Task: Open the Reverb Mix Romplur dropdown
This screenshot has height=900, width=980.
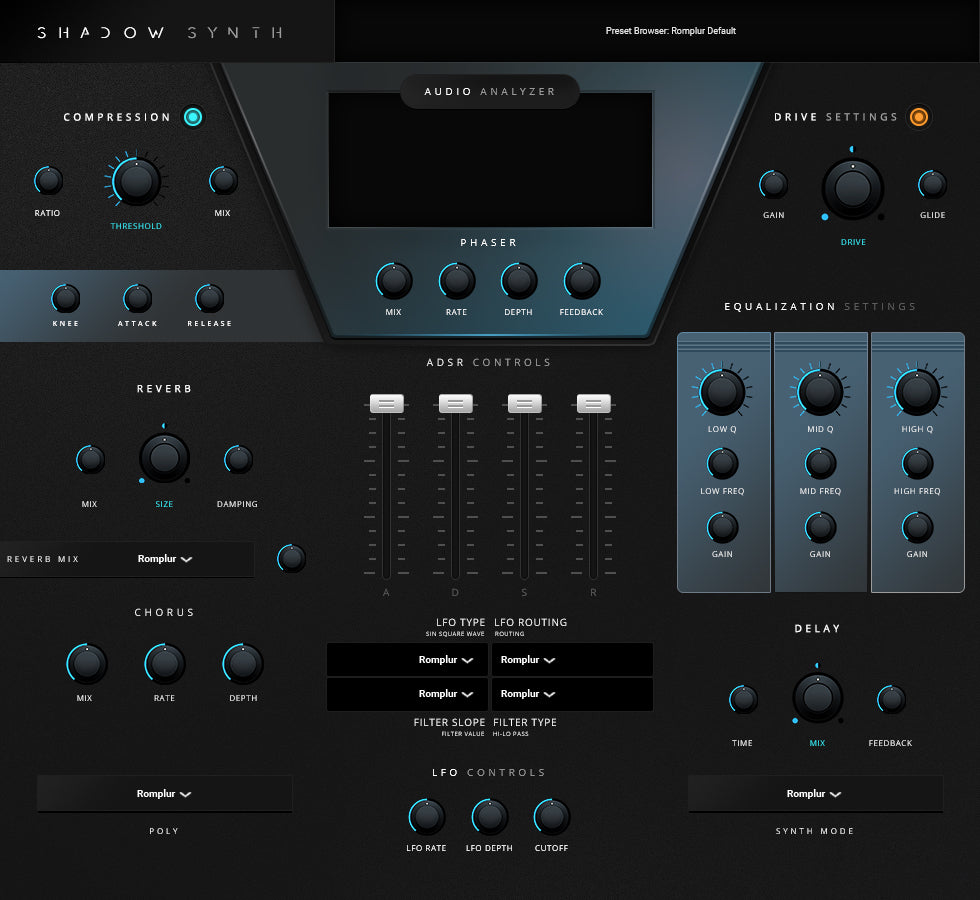Action: pos(164,559)
